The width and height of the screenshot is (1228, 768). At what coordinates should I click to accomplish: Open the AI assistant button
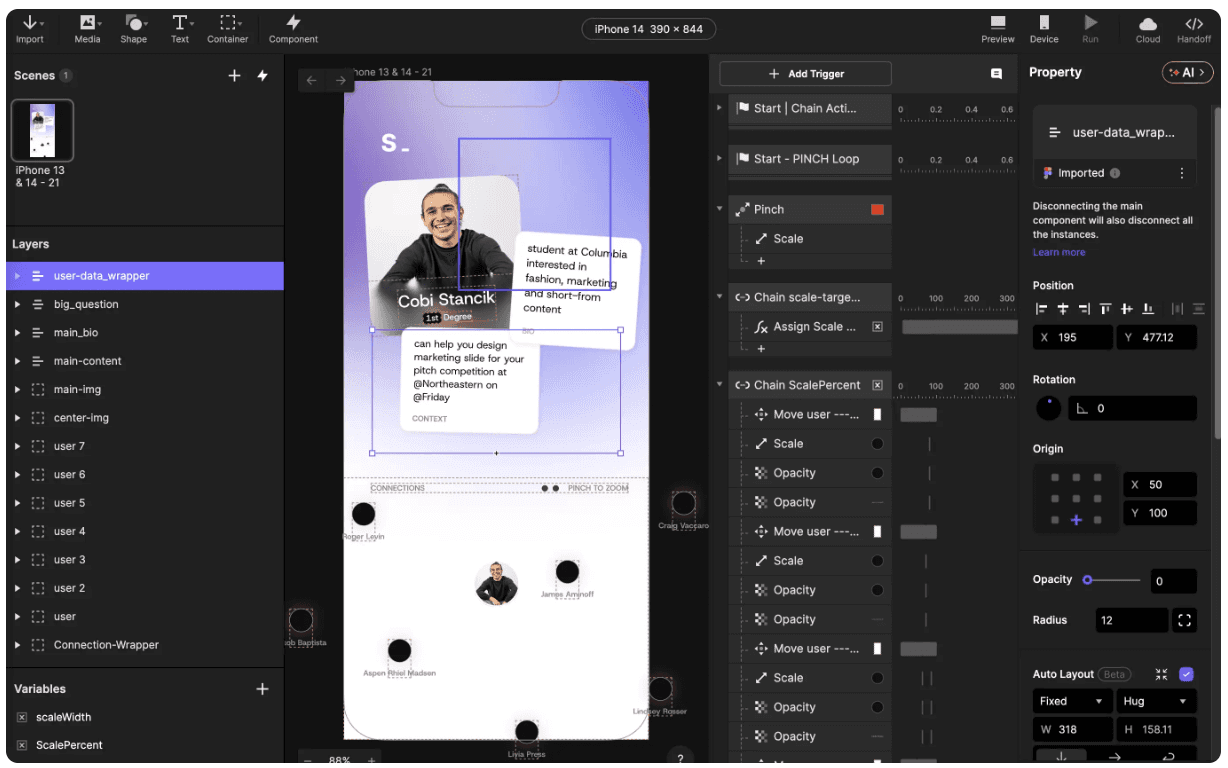[x=1188, y=72]
